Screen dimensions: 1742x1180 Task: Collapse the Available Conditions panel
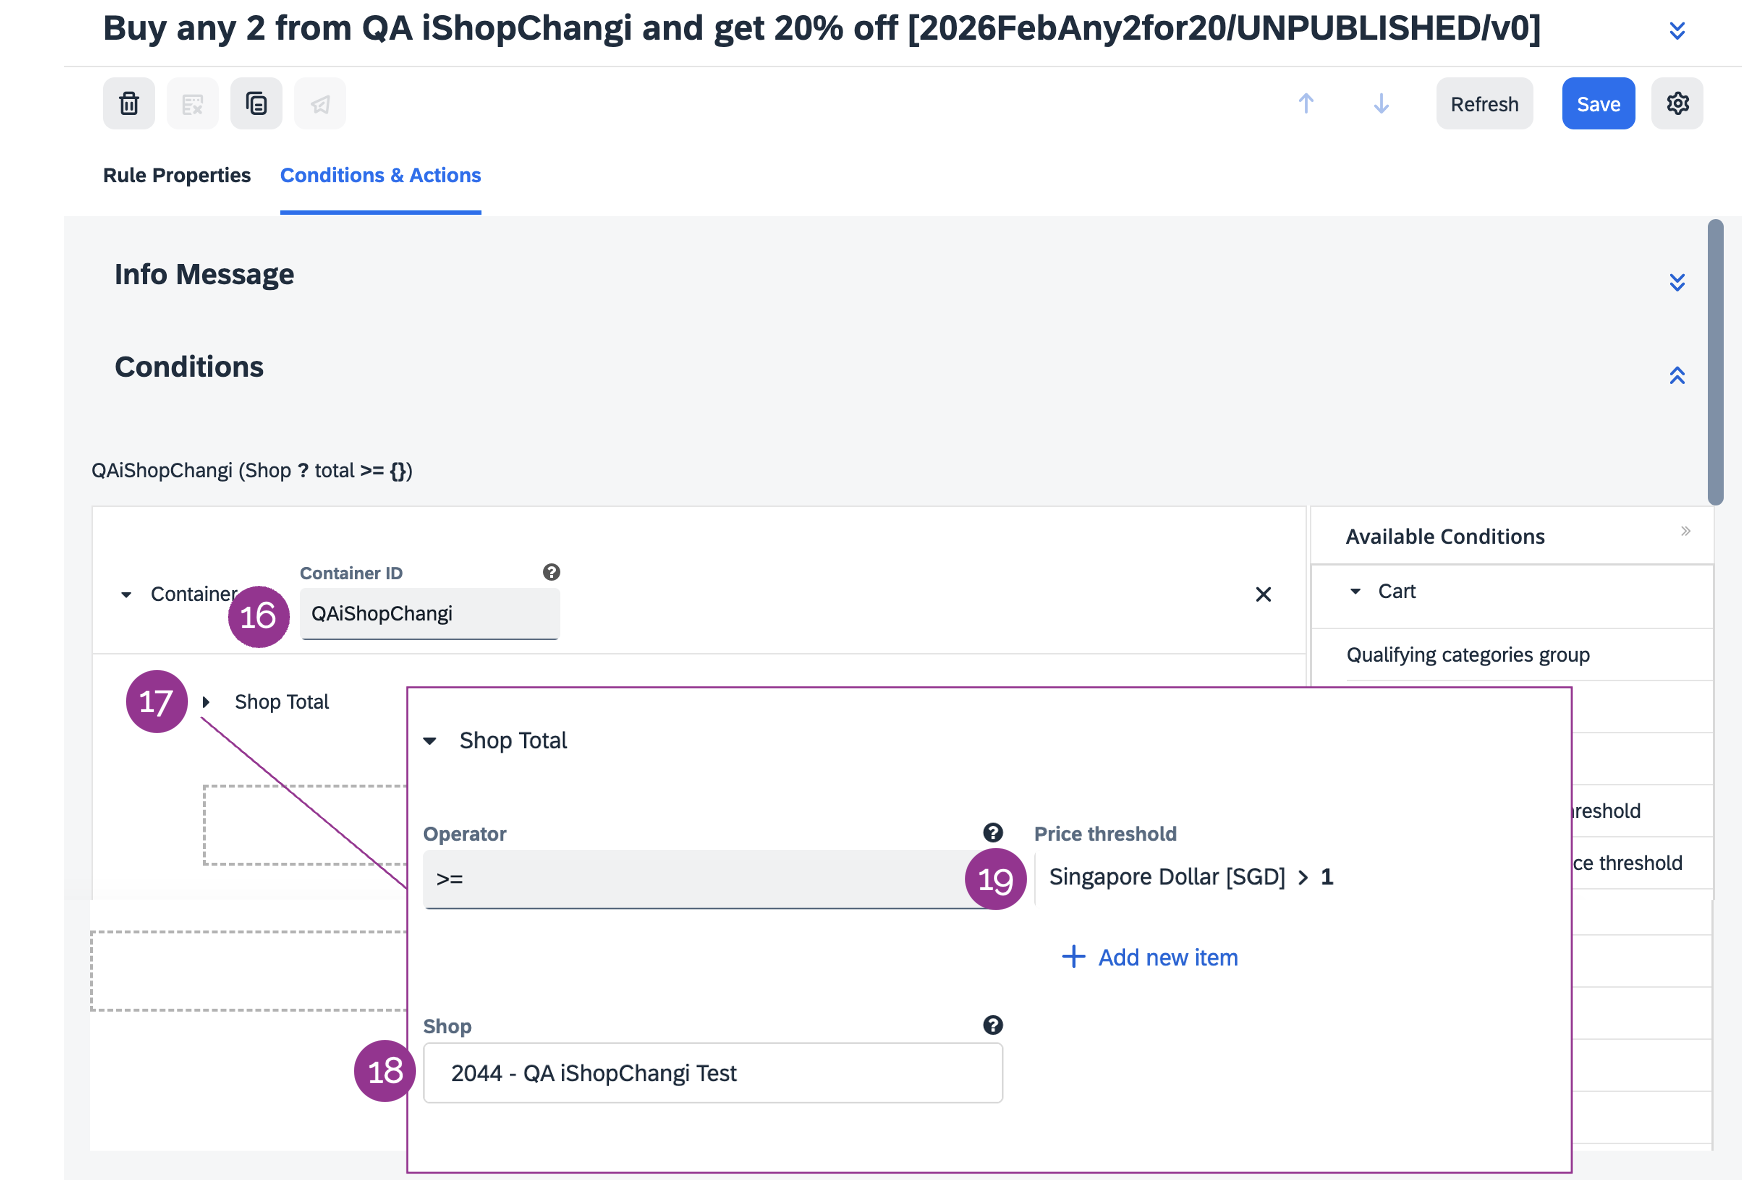(x=1685, y=531)
